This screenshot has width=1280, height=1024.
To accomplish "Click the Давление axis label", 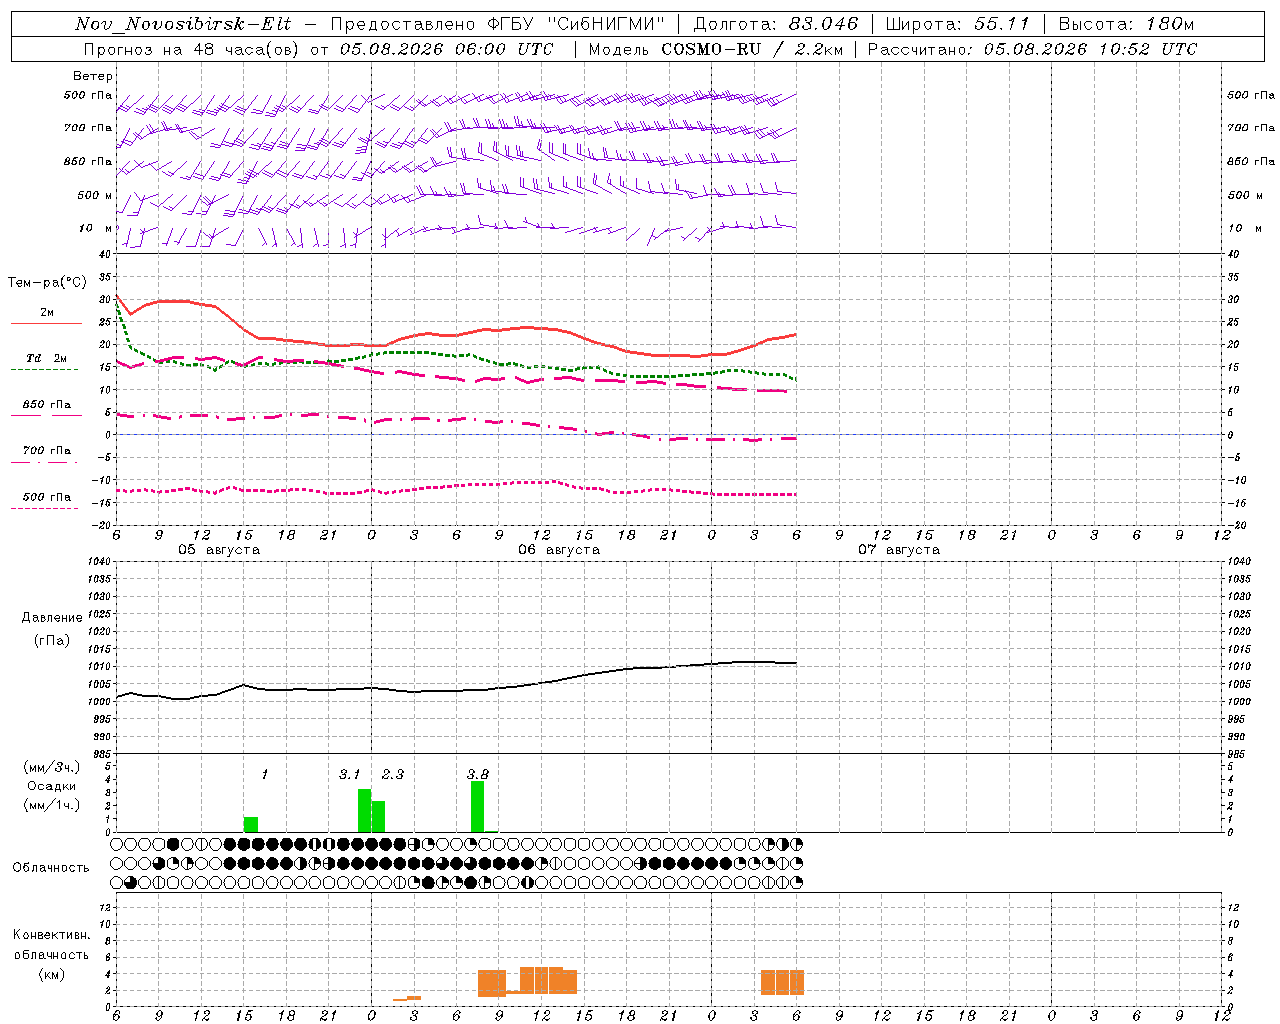I will pyautogui.click(x=52, y=617).
